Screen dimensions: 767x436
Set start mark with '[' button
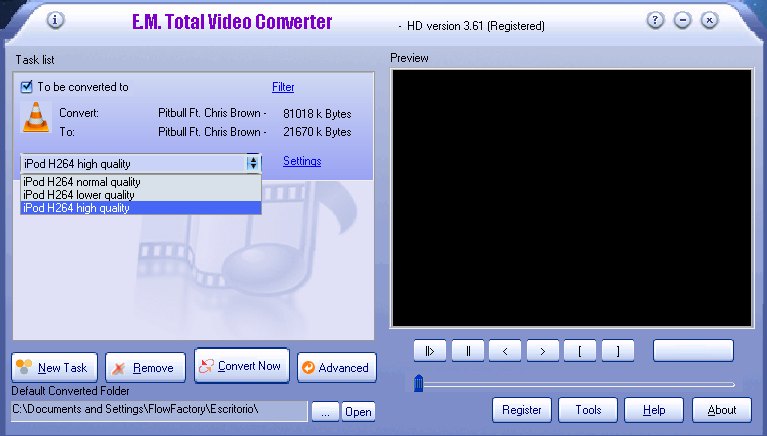coord(580,351)
